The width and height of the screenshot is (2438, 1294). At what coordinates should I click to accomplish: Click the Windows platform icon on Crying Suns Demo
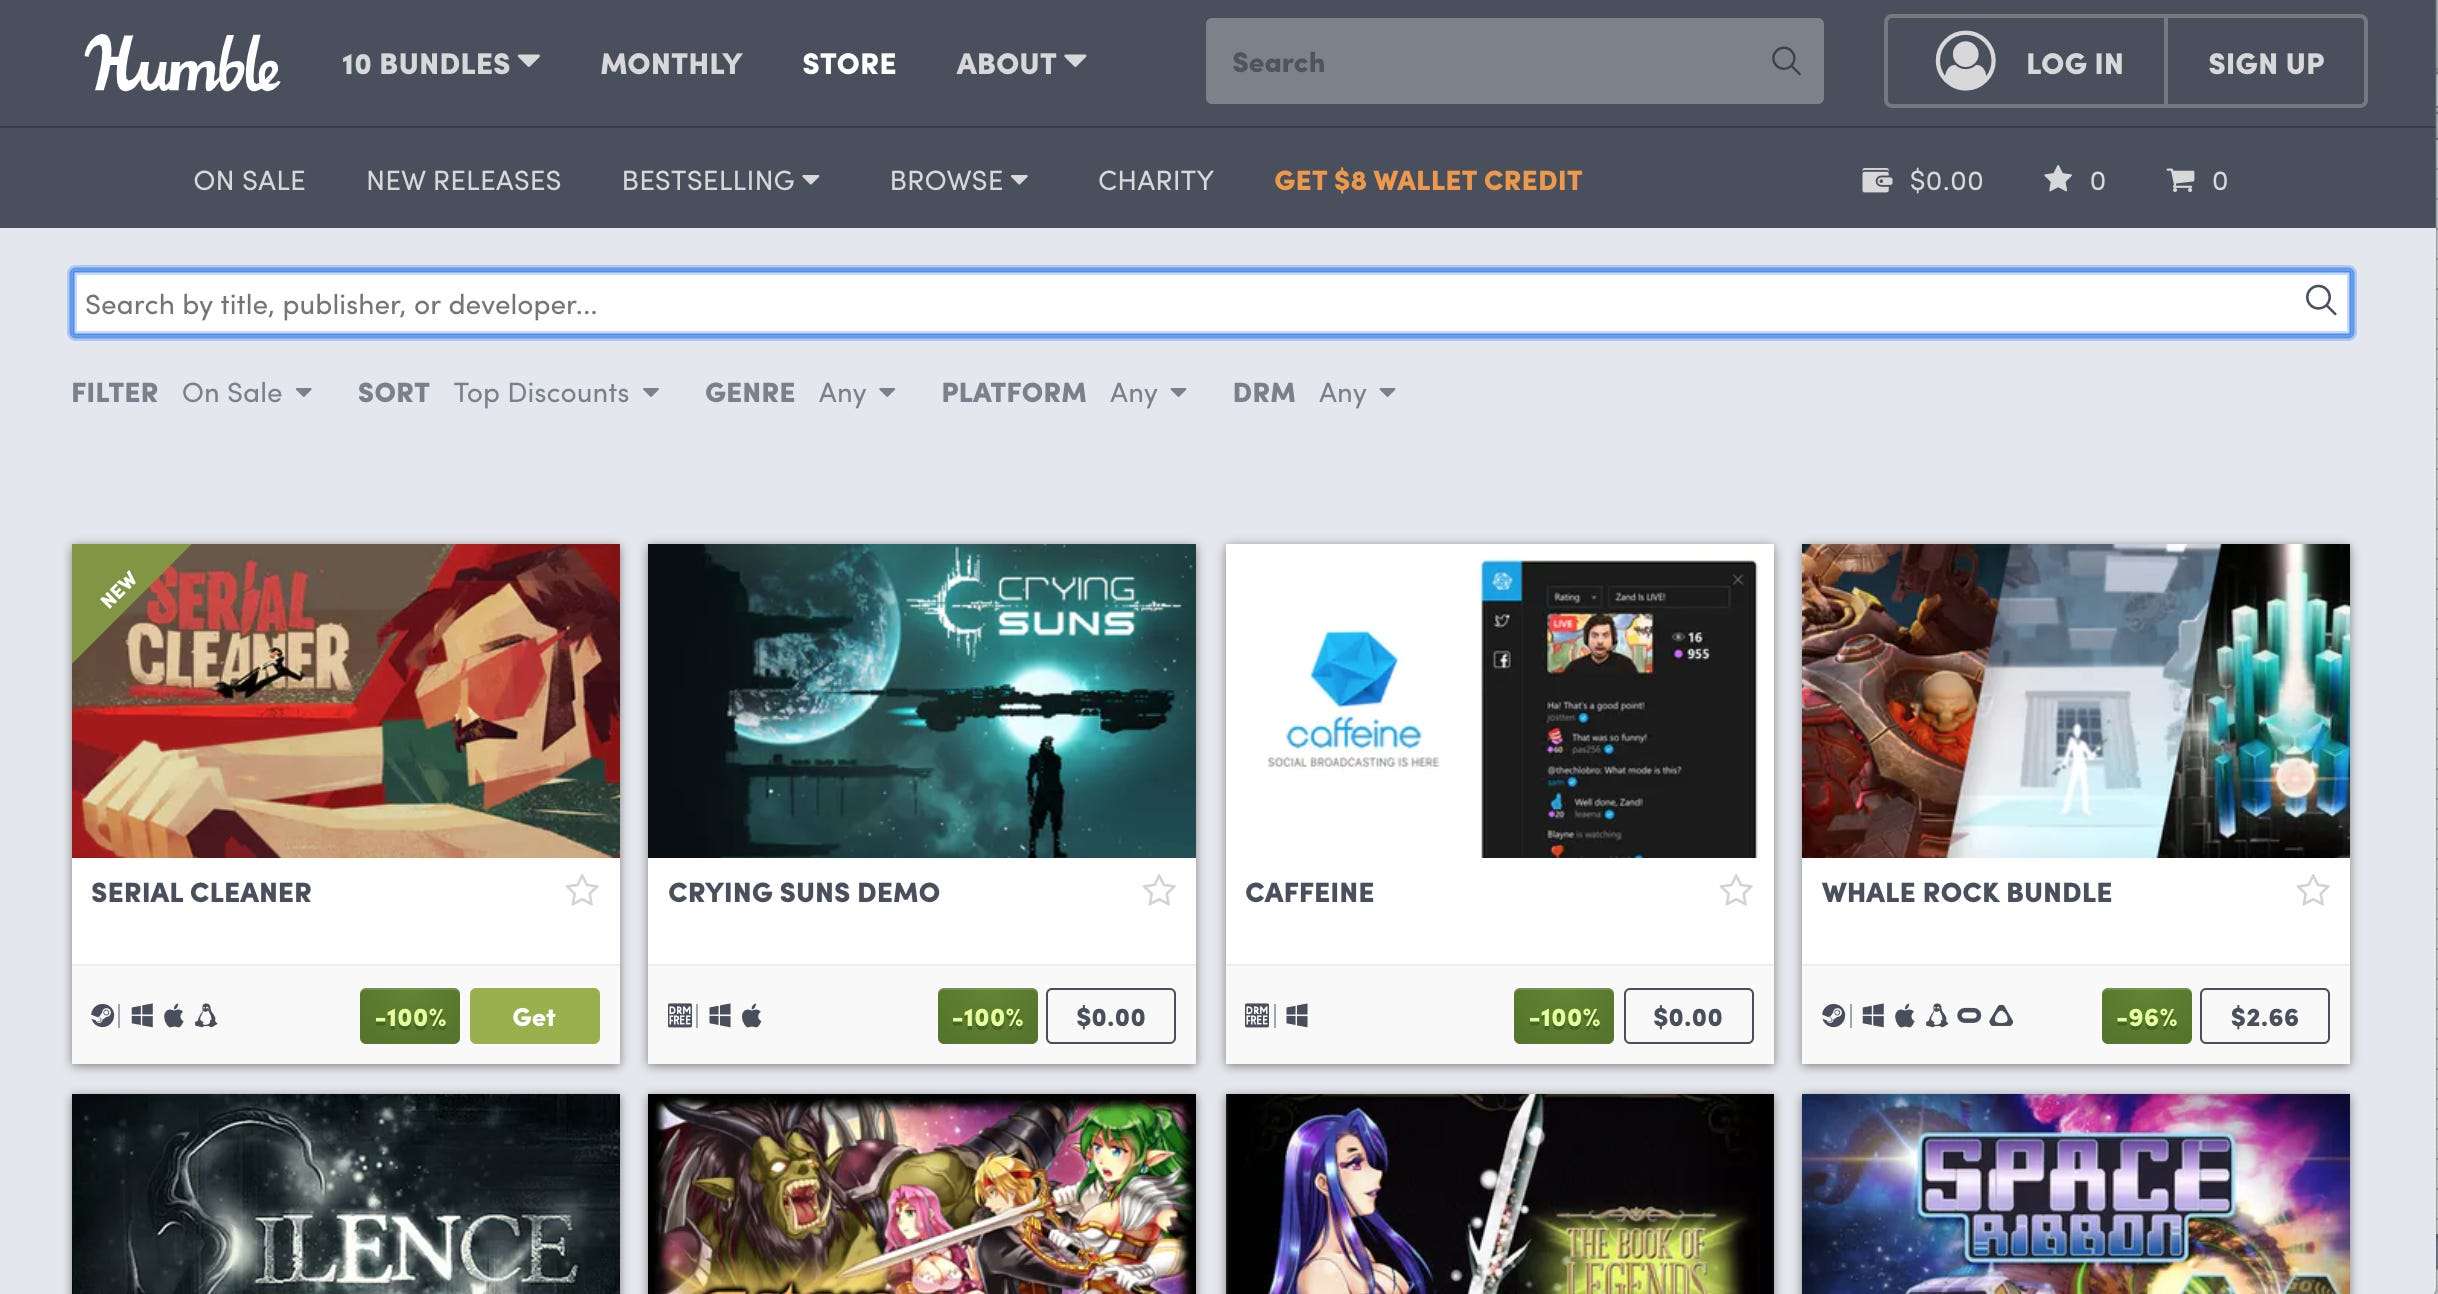pos(721,1015)
